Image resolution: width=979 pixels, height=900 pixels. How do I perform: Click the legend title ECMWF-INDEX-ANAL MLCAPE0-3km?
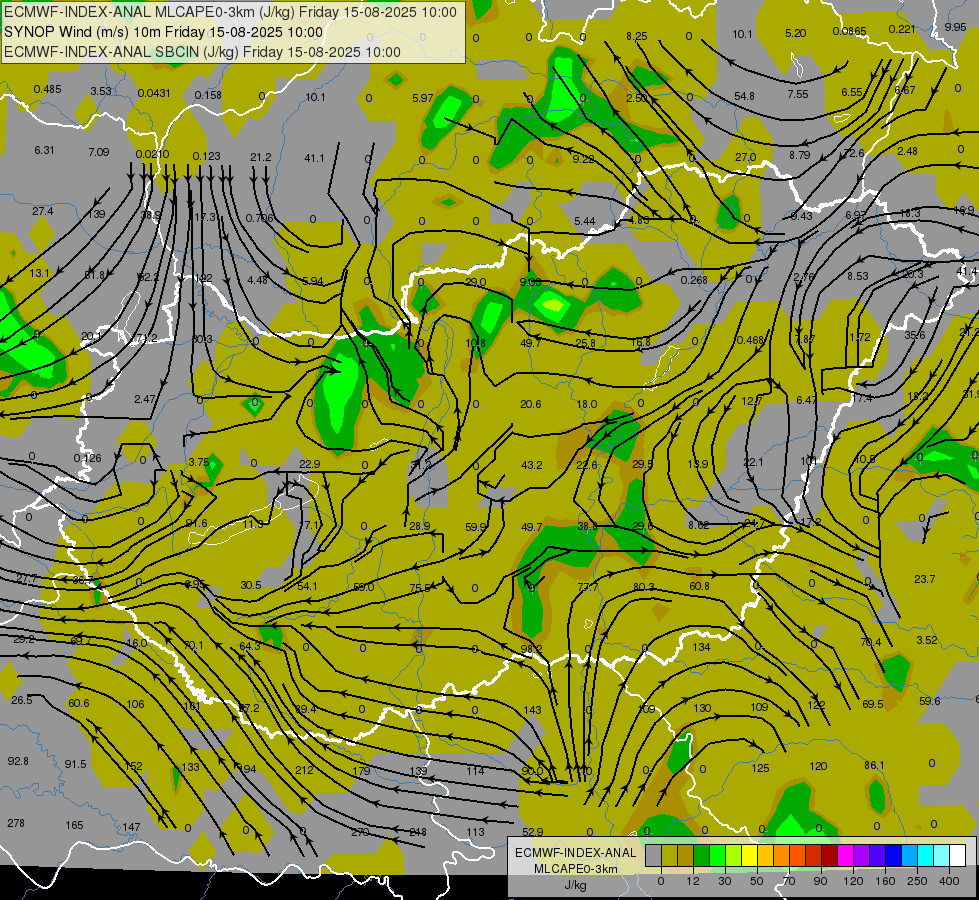point(576,861)
